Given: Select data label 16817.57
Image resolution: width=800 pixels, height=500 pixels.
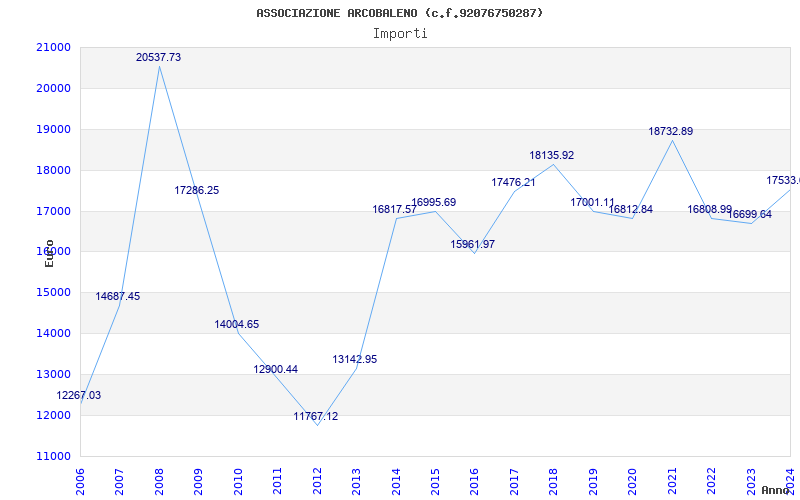Looking at the screenshot, I should [x=394, y=209].
